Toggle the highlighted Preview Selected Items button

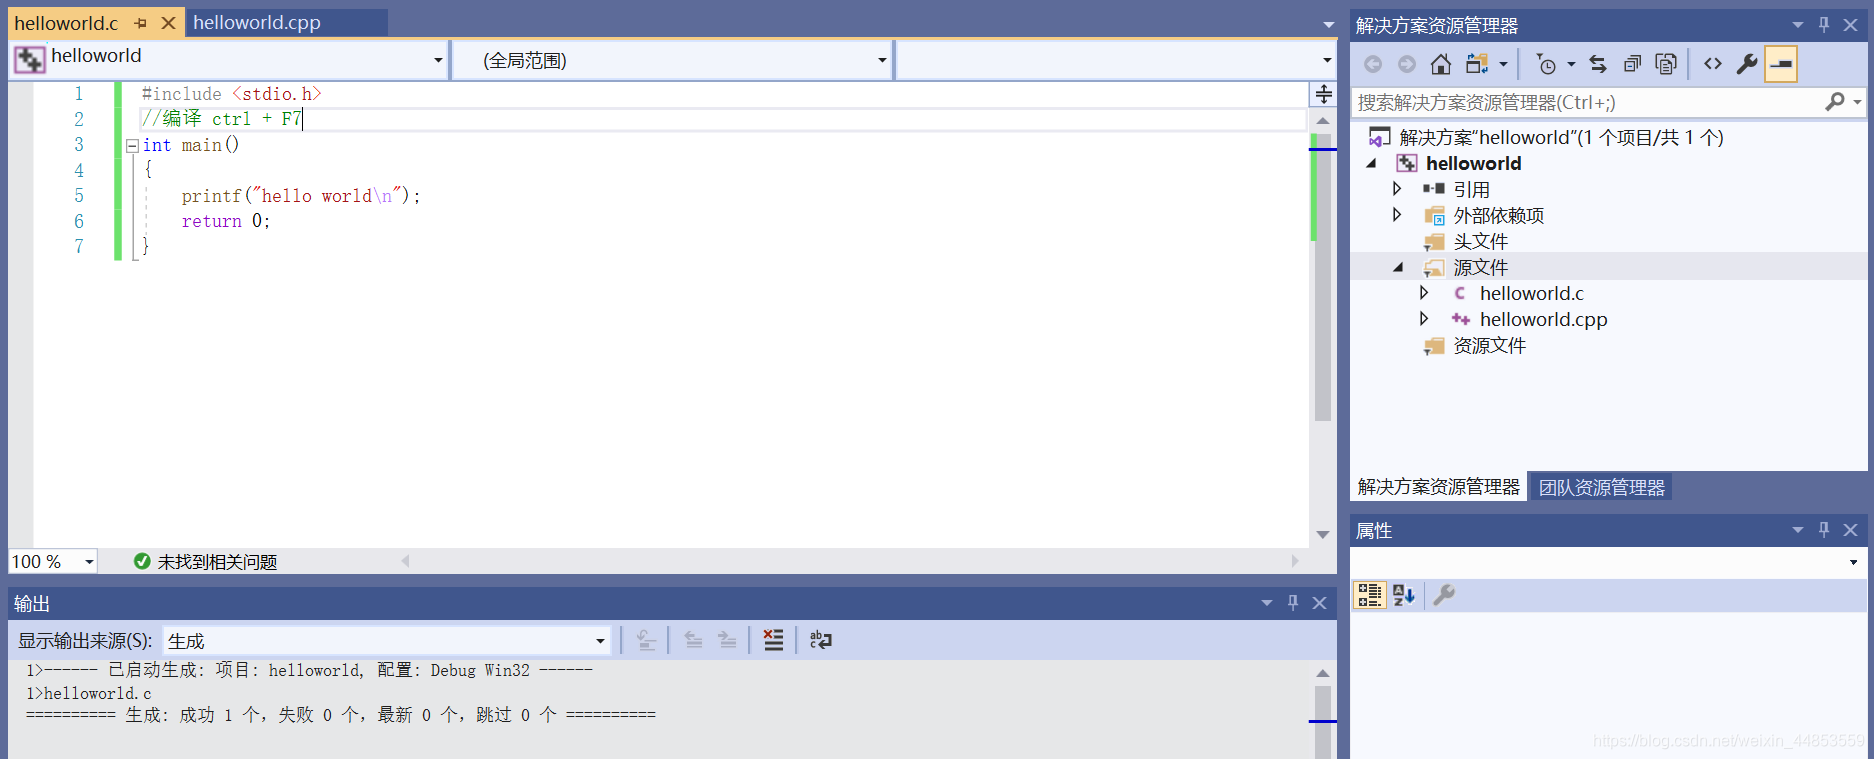(x=1781, y=64)
